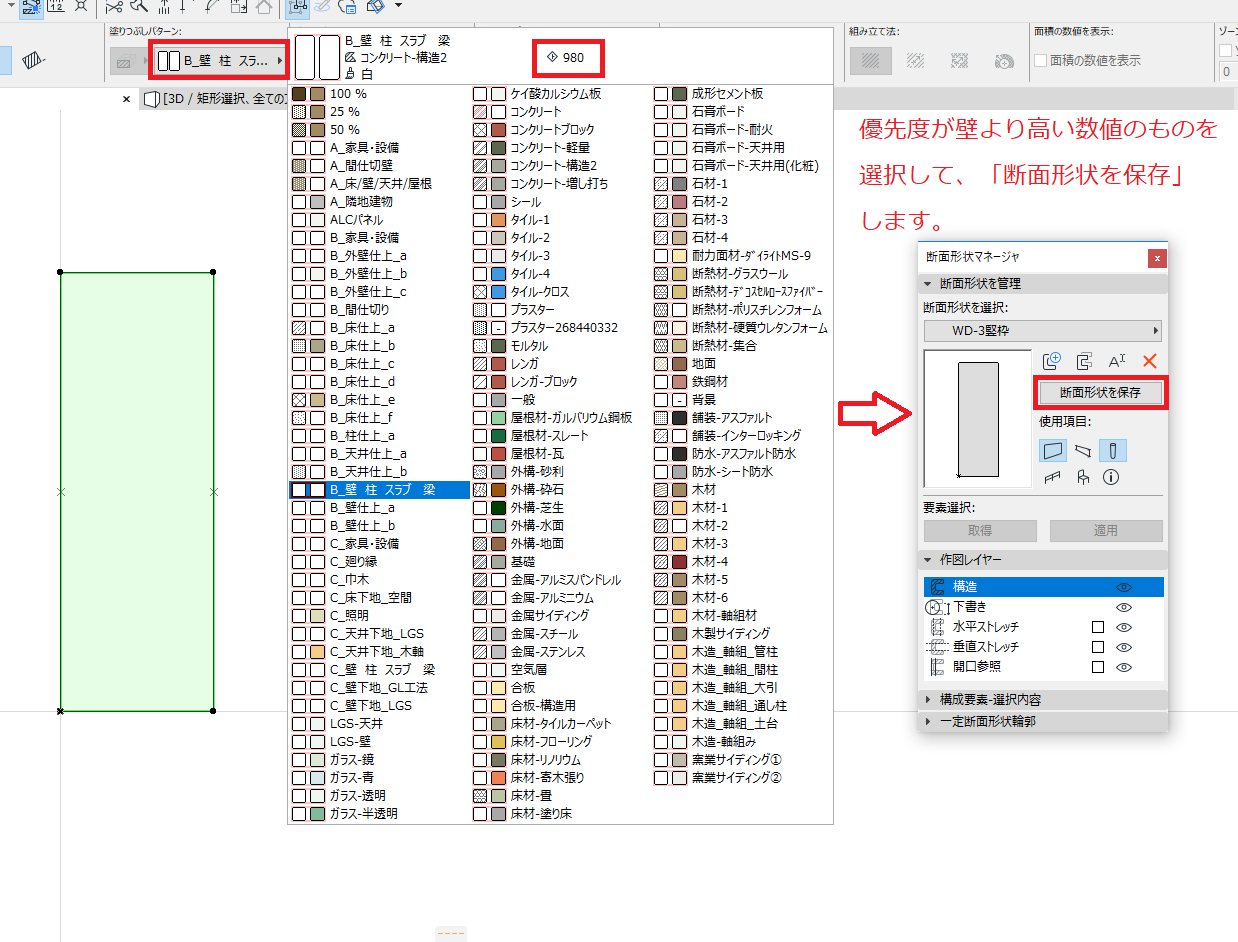Check the 水平ストレッチ layer checkbox
Screen dimensions: 1238x942
point(1098,627)
